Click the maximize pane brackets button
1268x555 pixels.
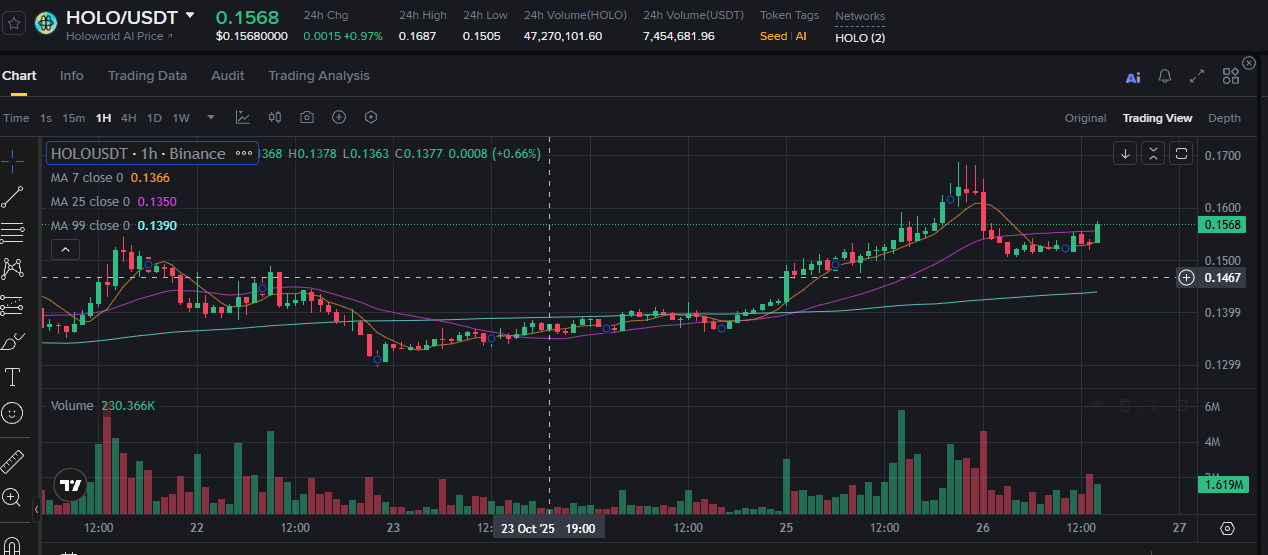click(x=1181, y=153)
